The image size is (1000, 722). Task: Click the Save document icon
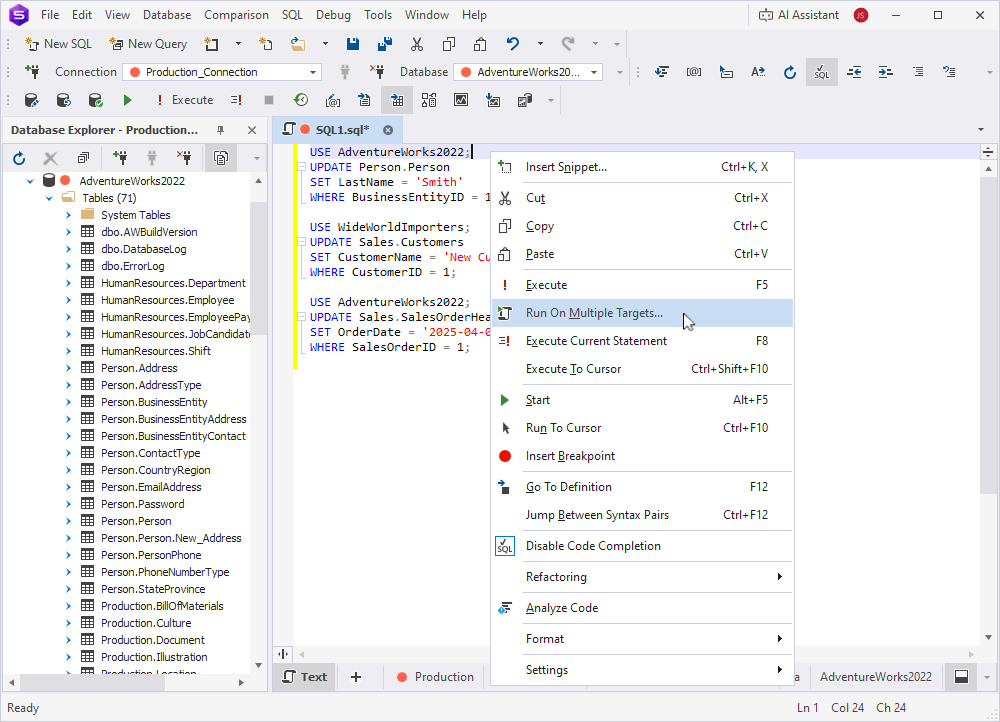click(352, 44)
